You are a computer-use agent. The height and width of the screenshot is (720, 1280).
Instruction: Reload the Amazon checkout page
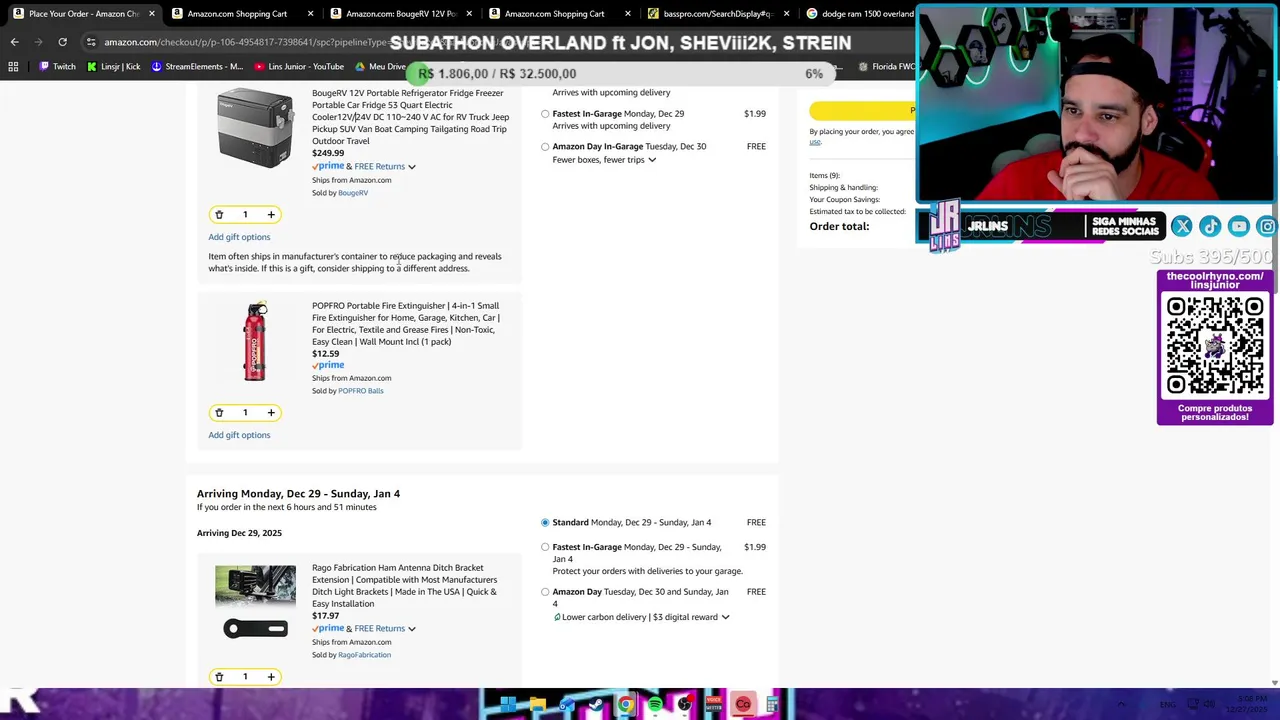[x=62, y=42]
